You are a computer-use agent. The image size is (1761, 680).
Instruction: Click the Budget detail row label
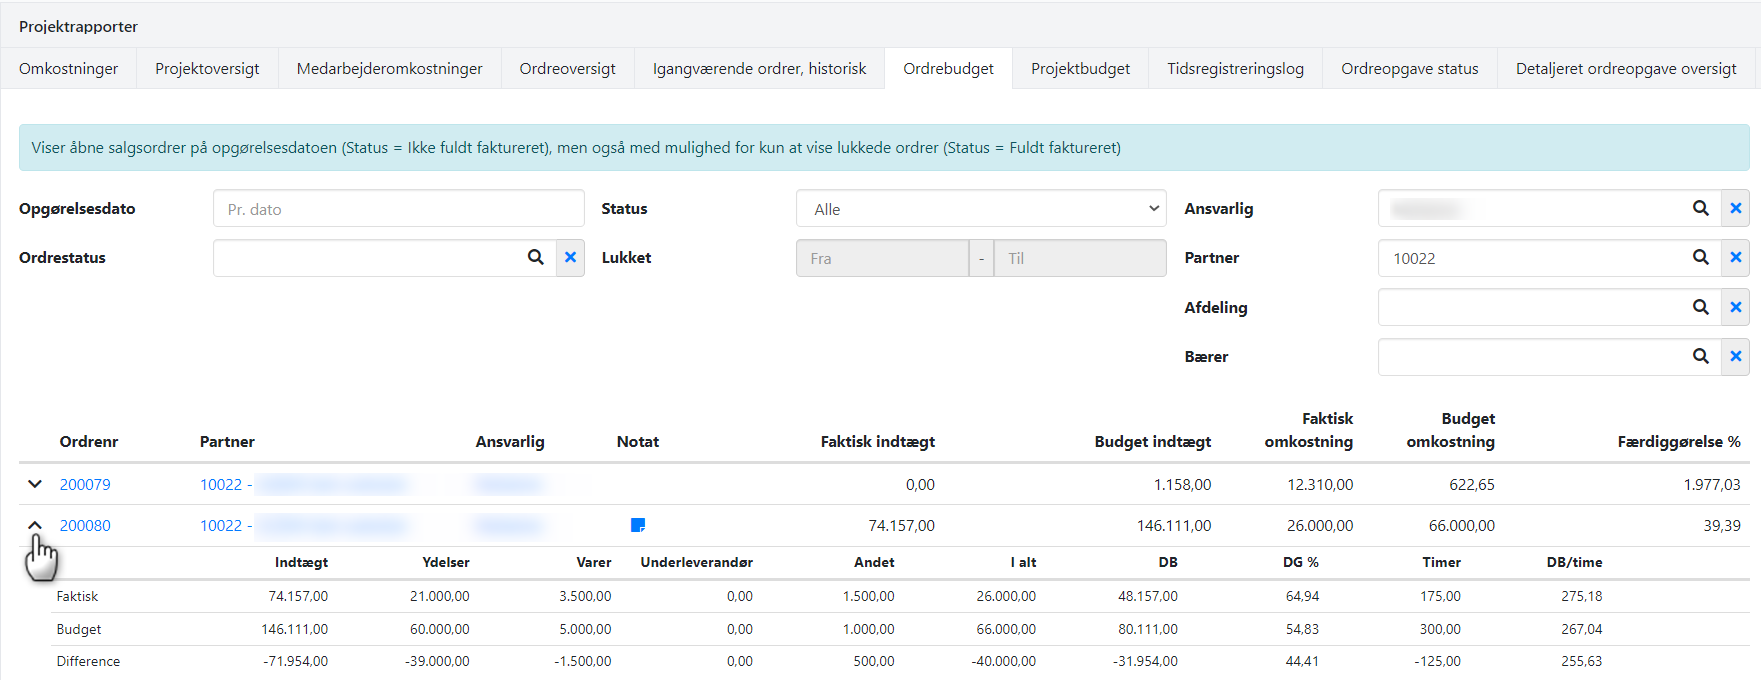(79, 629)
